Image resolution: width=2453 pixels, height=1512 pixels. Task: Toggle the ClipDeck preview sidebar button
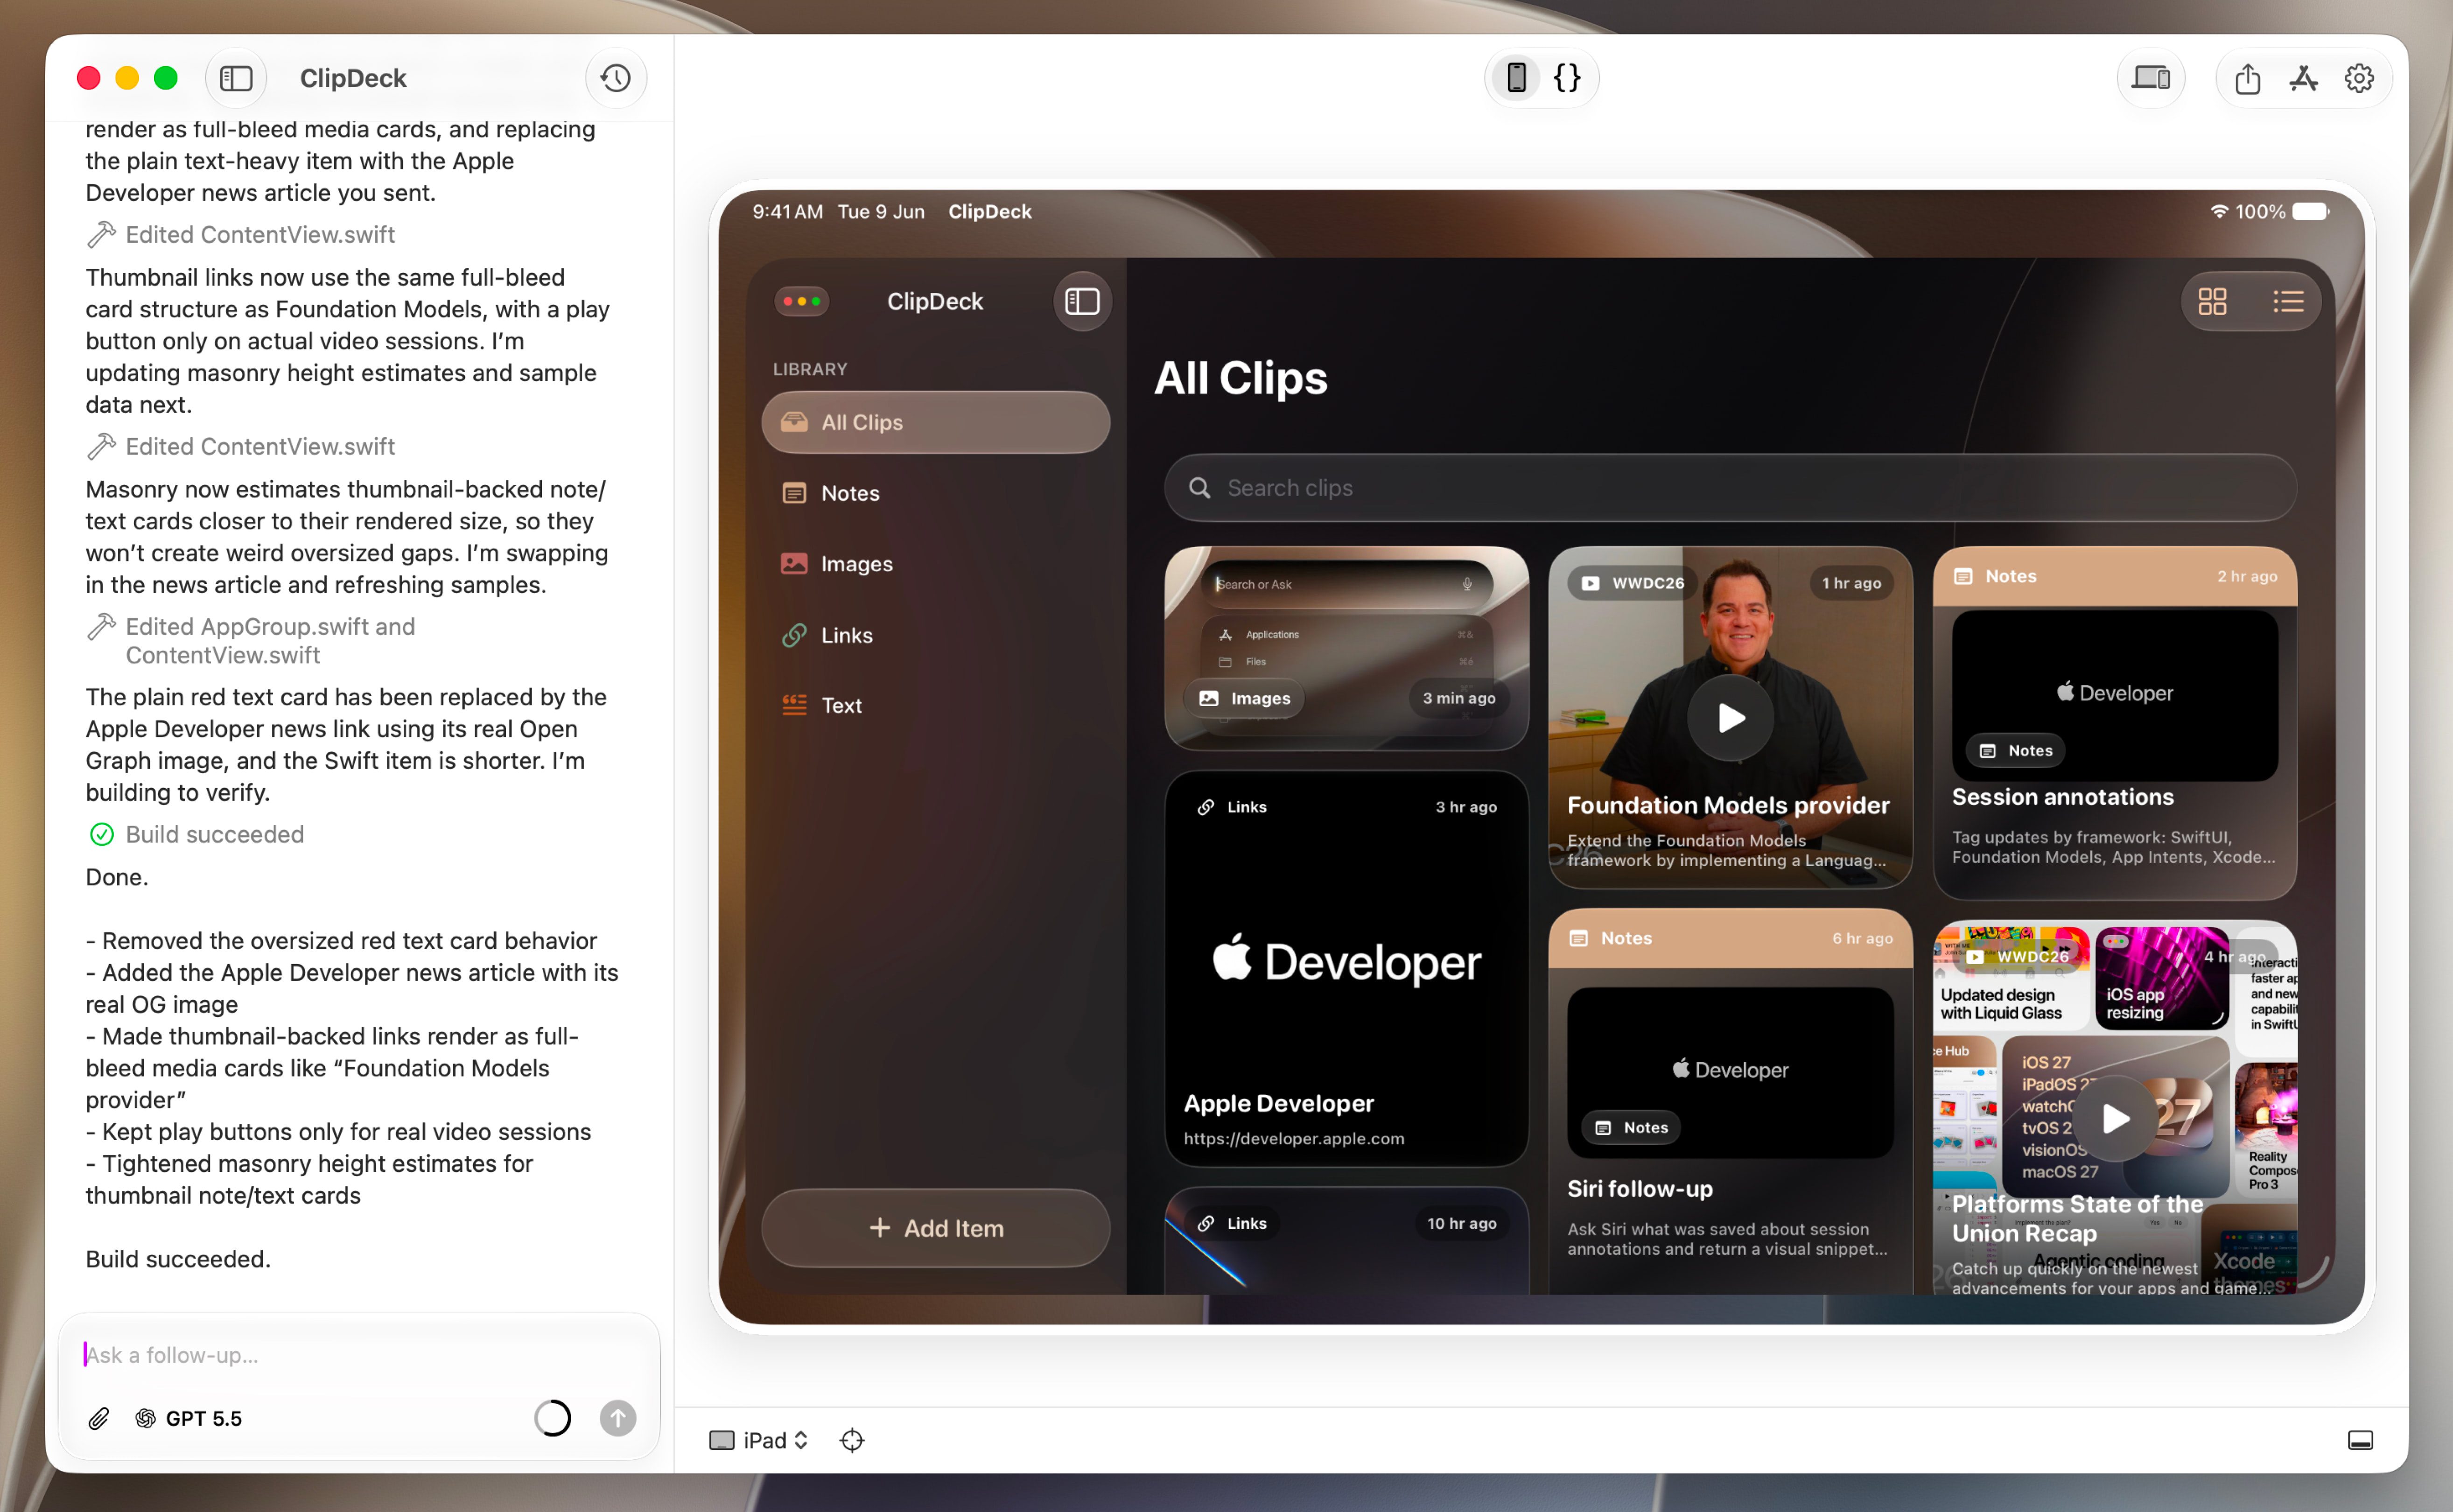tap(1082, 301)
